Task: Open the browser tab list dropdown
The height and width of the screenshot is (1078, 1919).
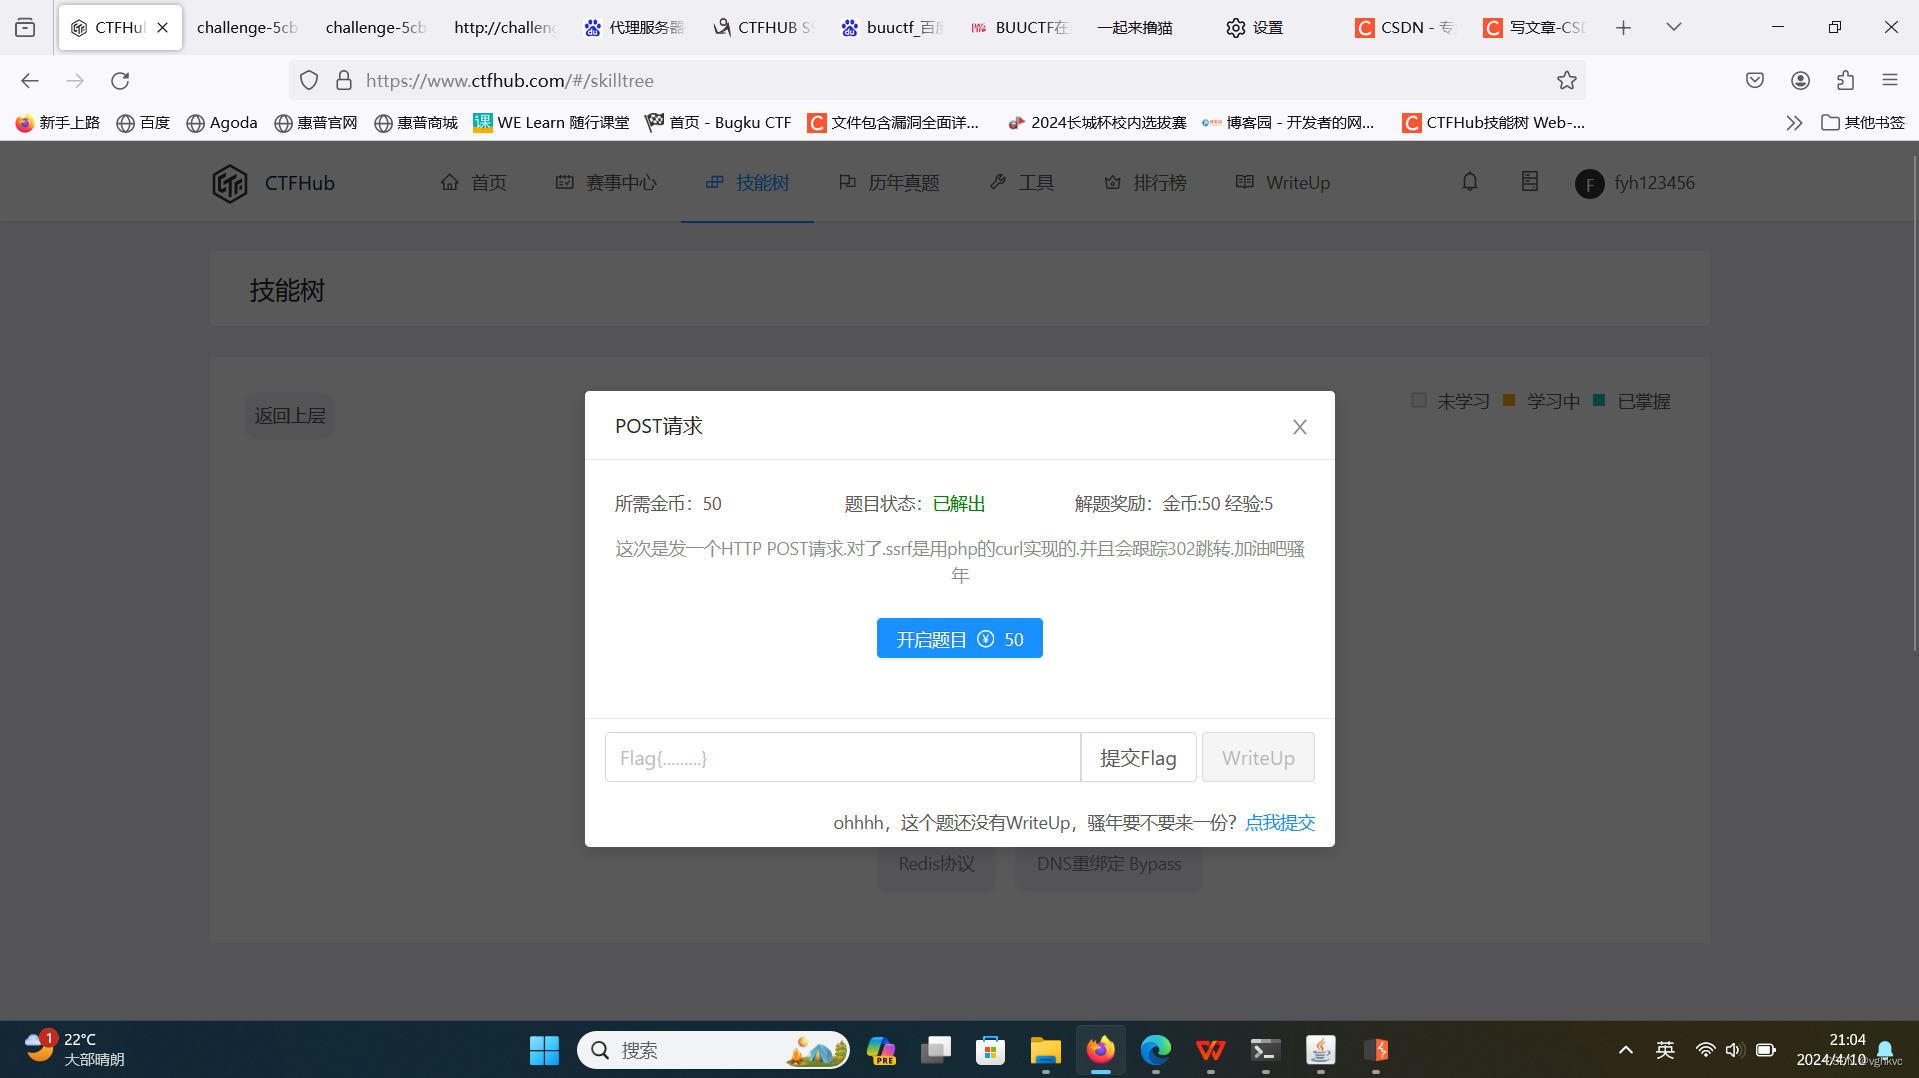Action: pos(1673,27)
